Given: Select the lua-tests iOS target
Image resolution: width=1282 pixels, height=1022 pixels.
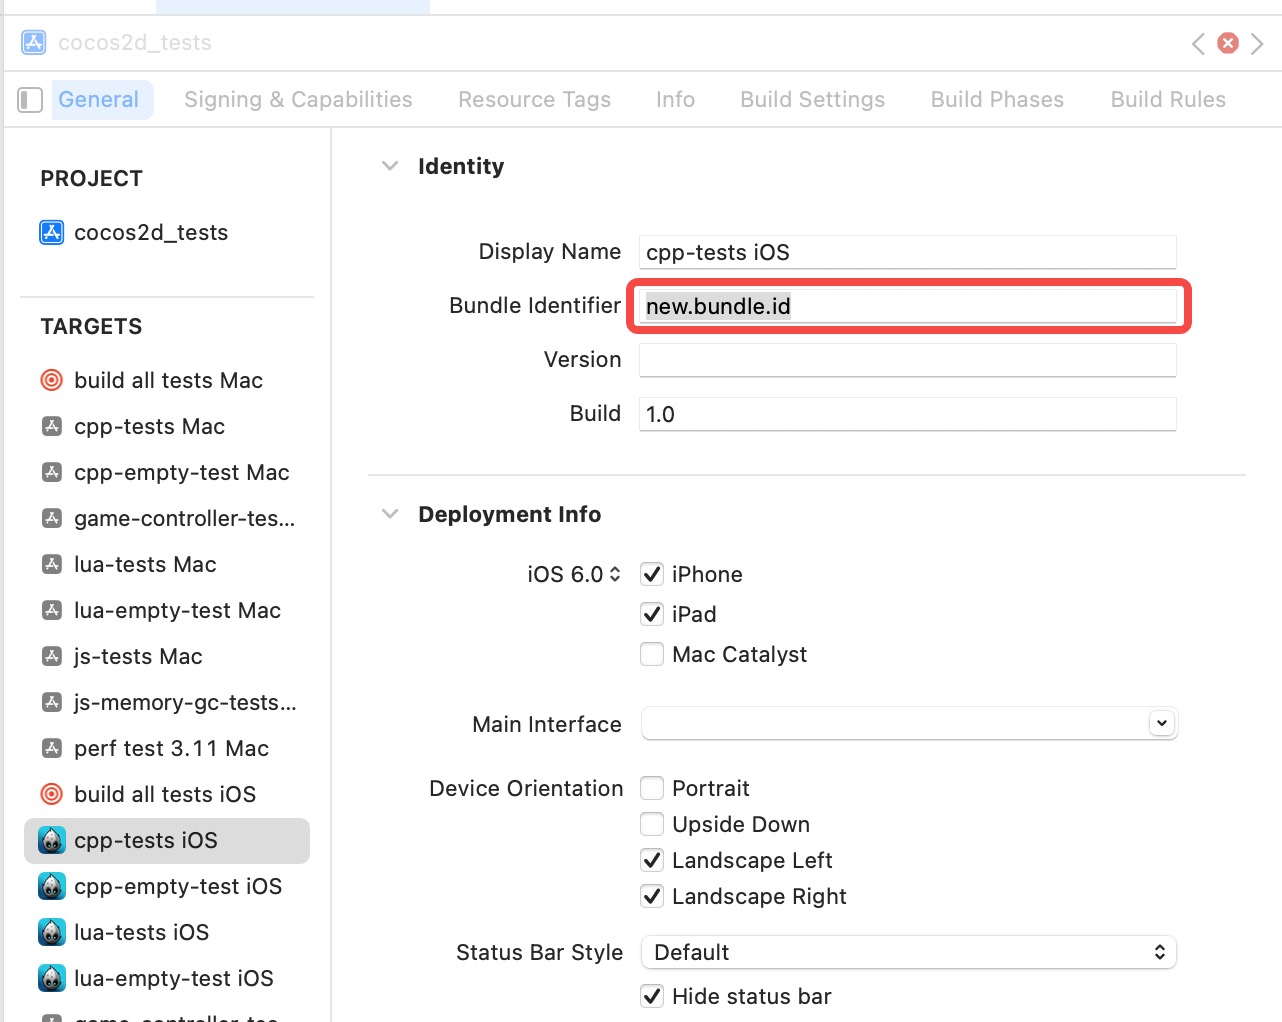Looking at the screenshot, I should (167, 932).
